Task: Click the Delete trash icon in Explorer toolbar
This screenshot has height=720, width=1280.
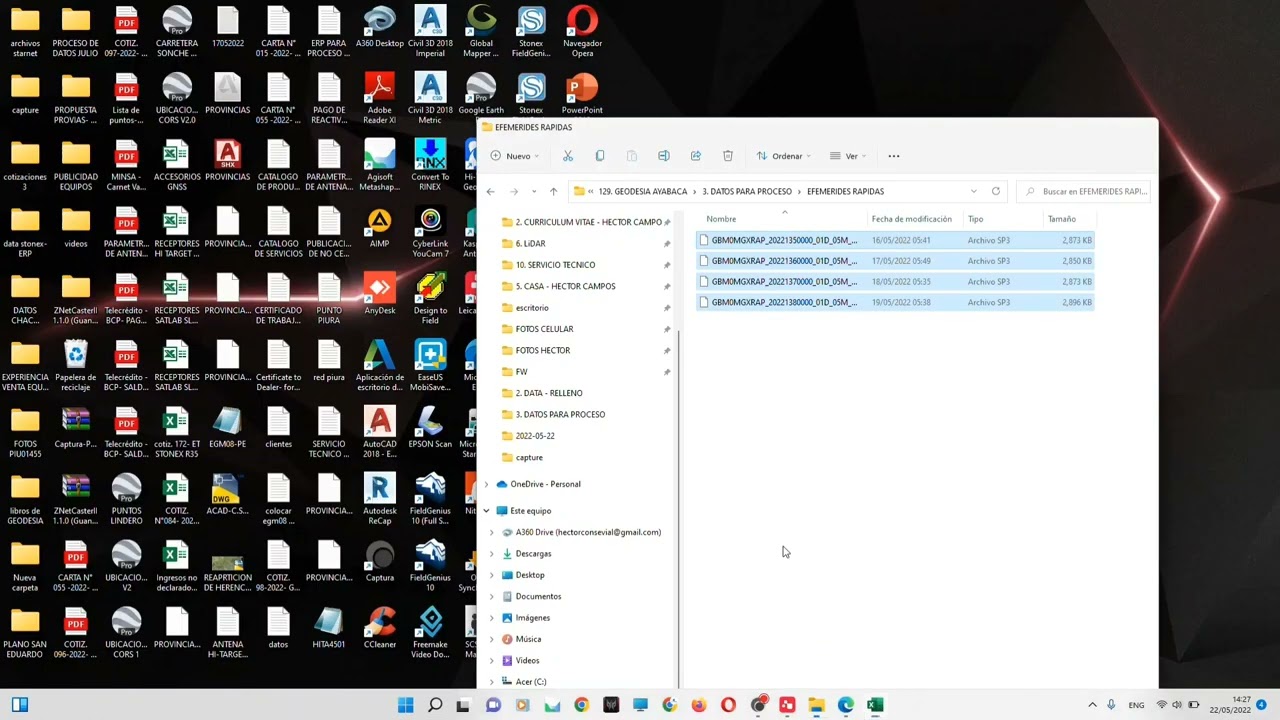Action: tap(728, 156)
